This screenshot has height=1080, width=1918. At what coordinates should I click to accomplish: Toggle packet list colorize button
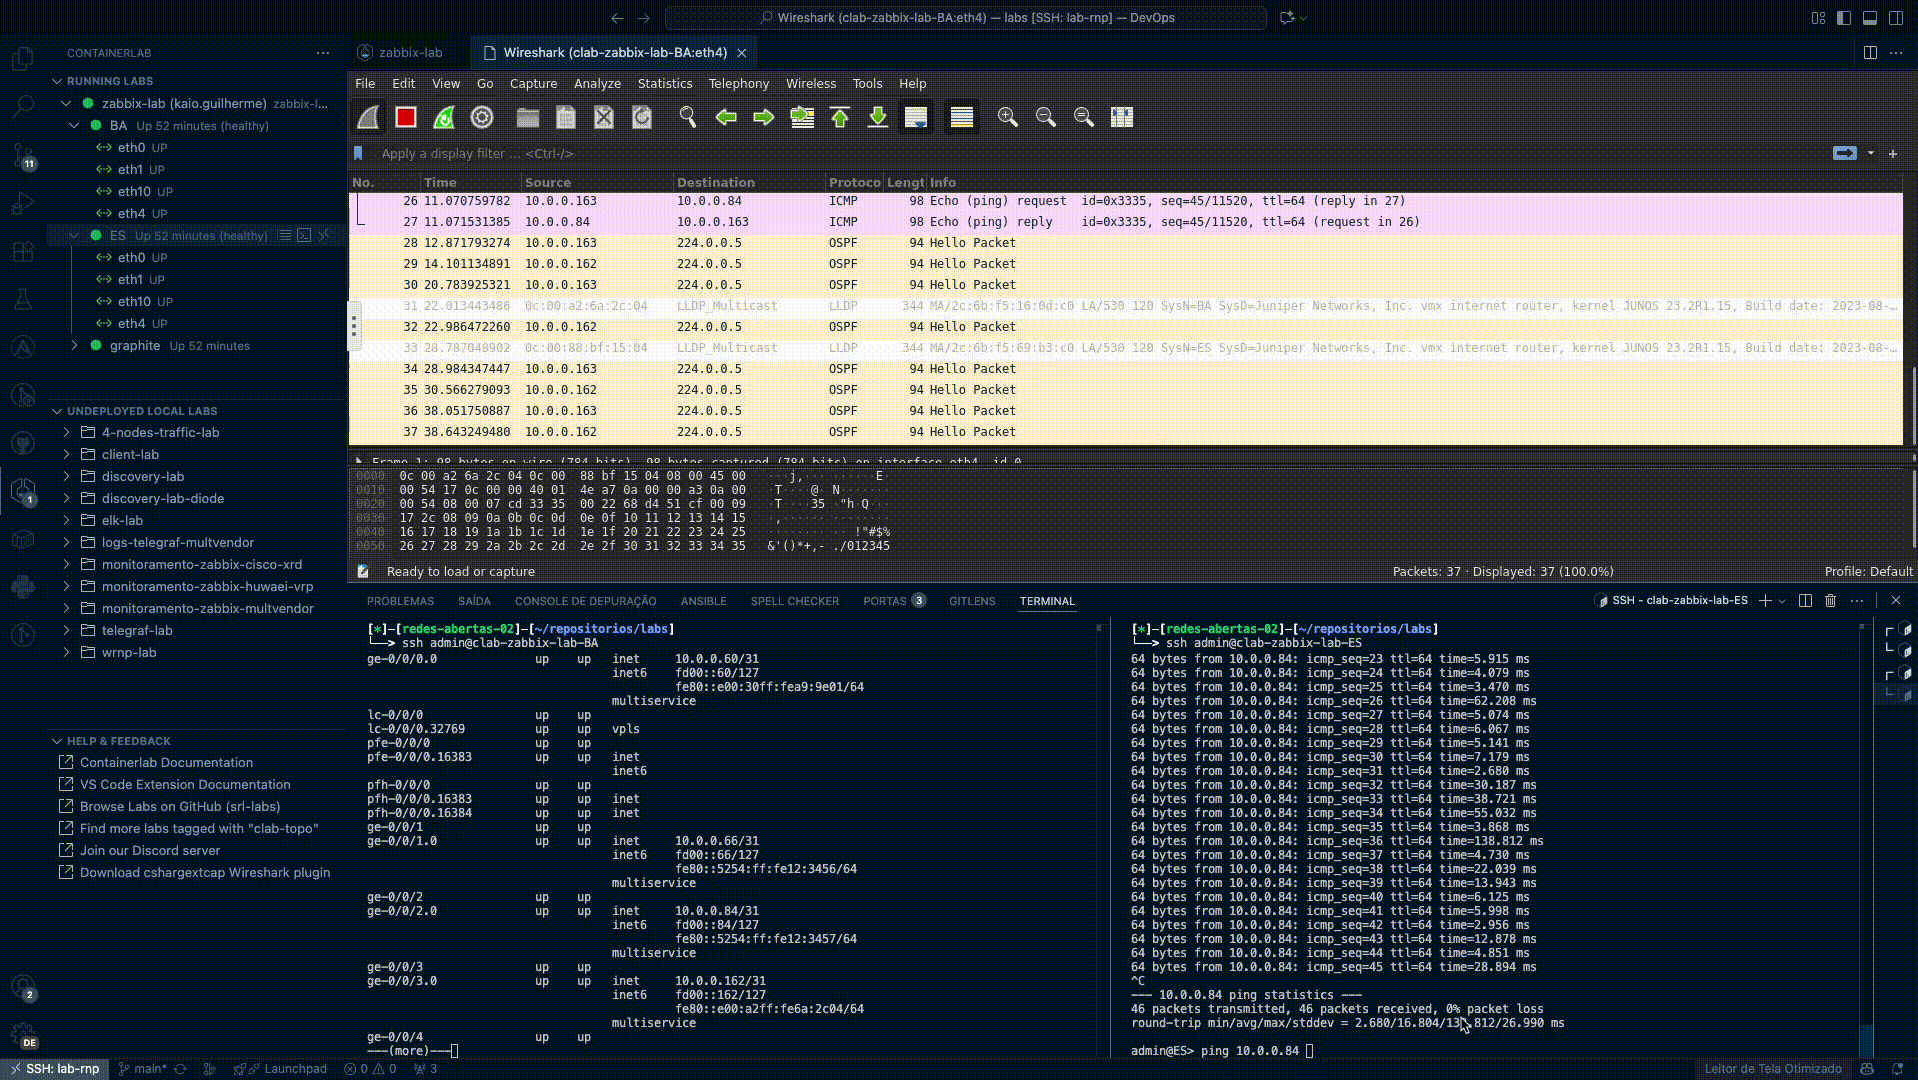click(962, 118)
